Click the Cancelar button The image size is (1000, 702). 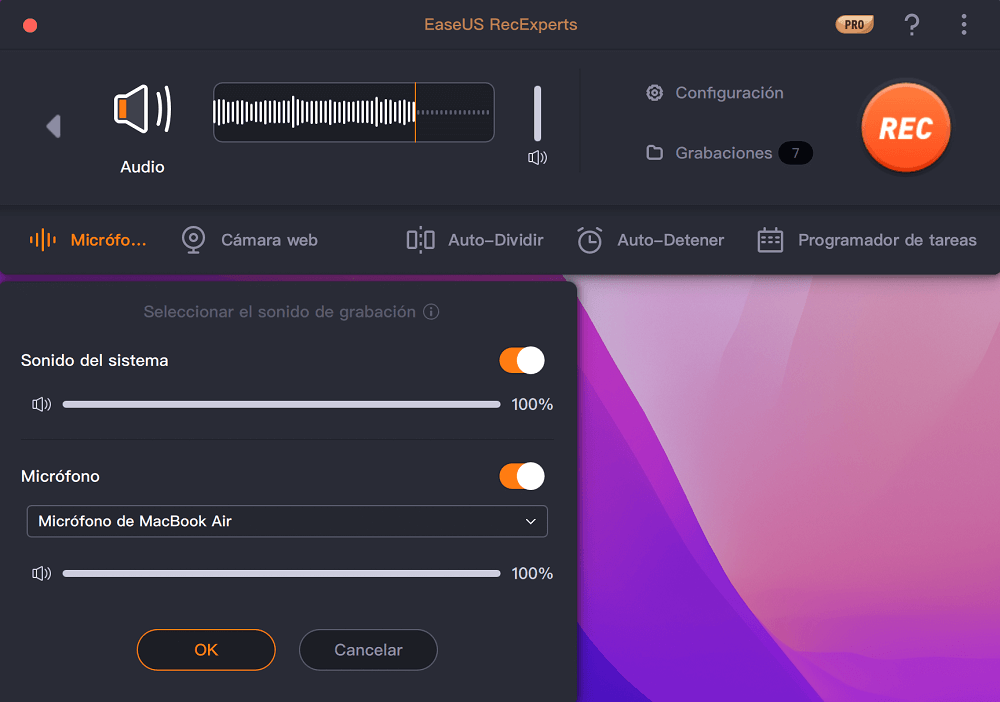[368, 650]
